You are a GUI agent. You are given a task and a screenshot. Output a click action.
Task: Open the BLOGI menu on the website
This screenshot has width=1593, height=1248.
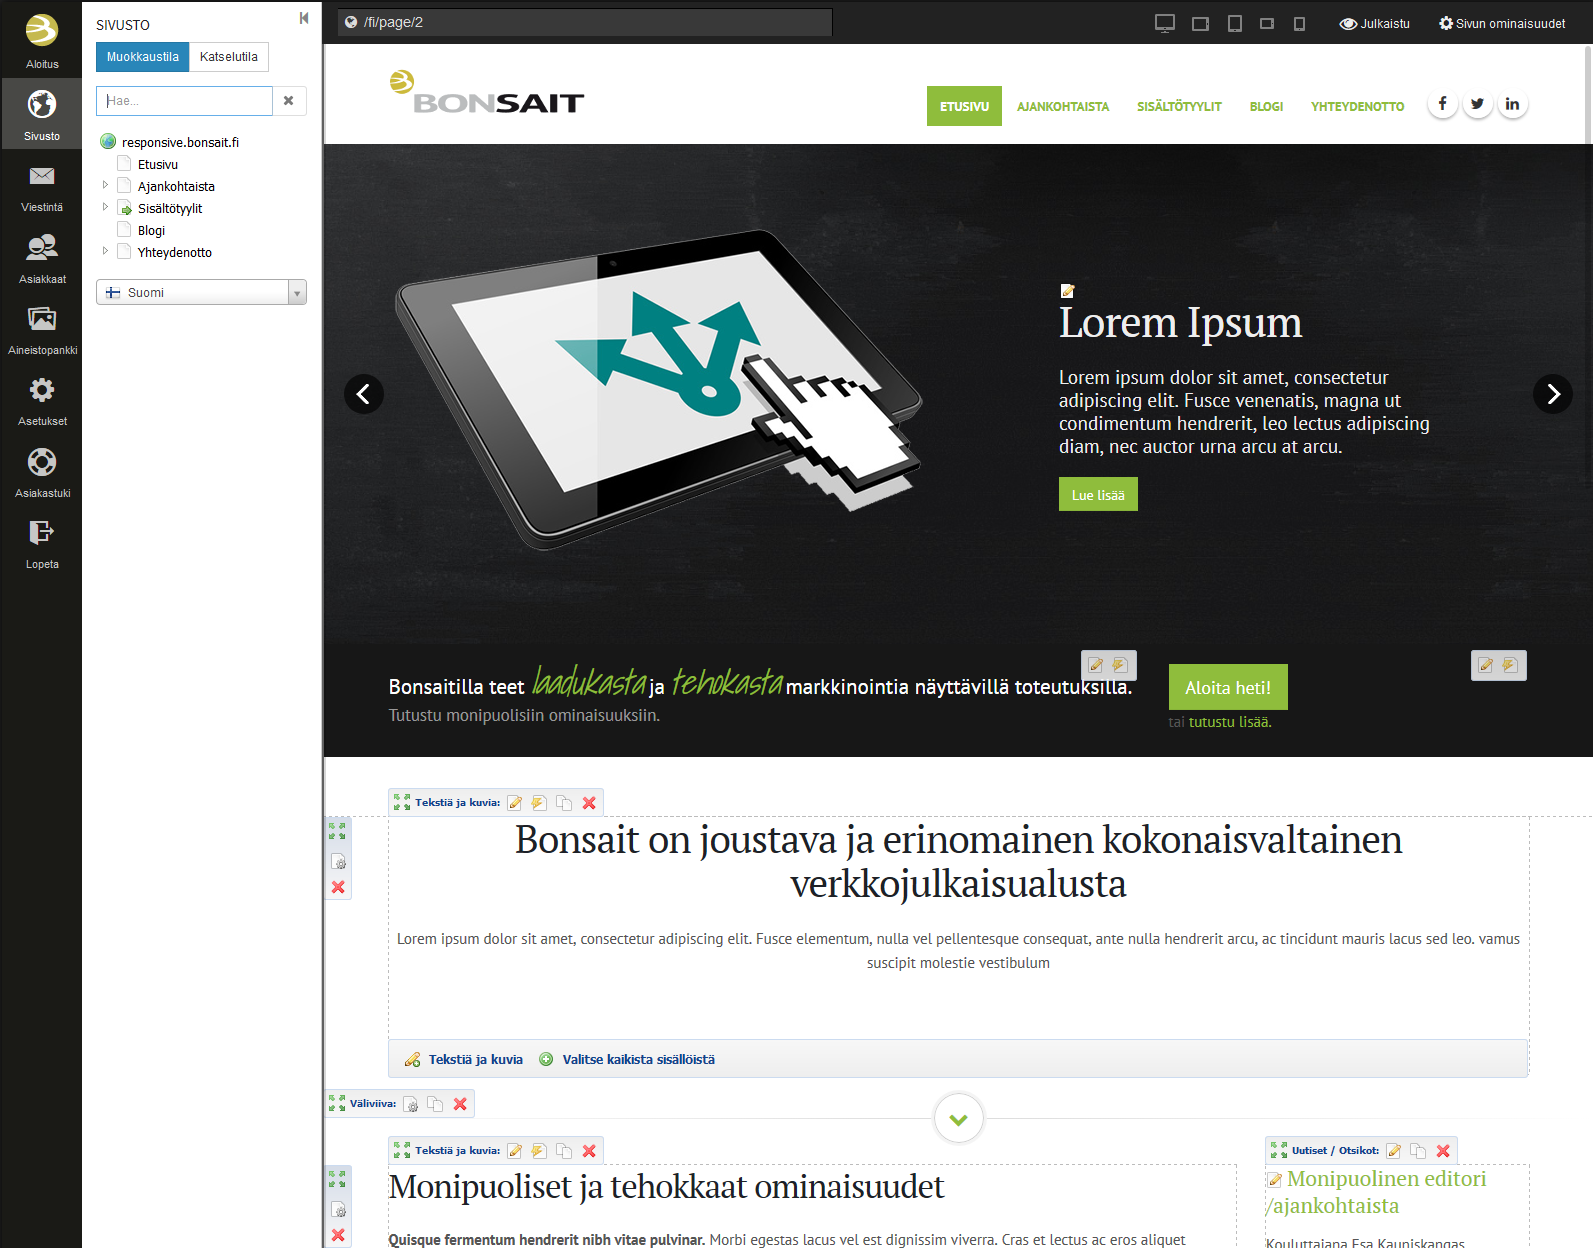pyautogui.click(x=1265, y=107)
